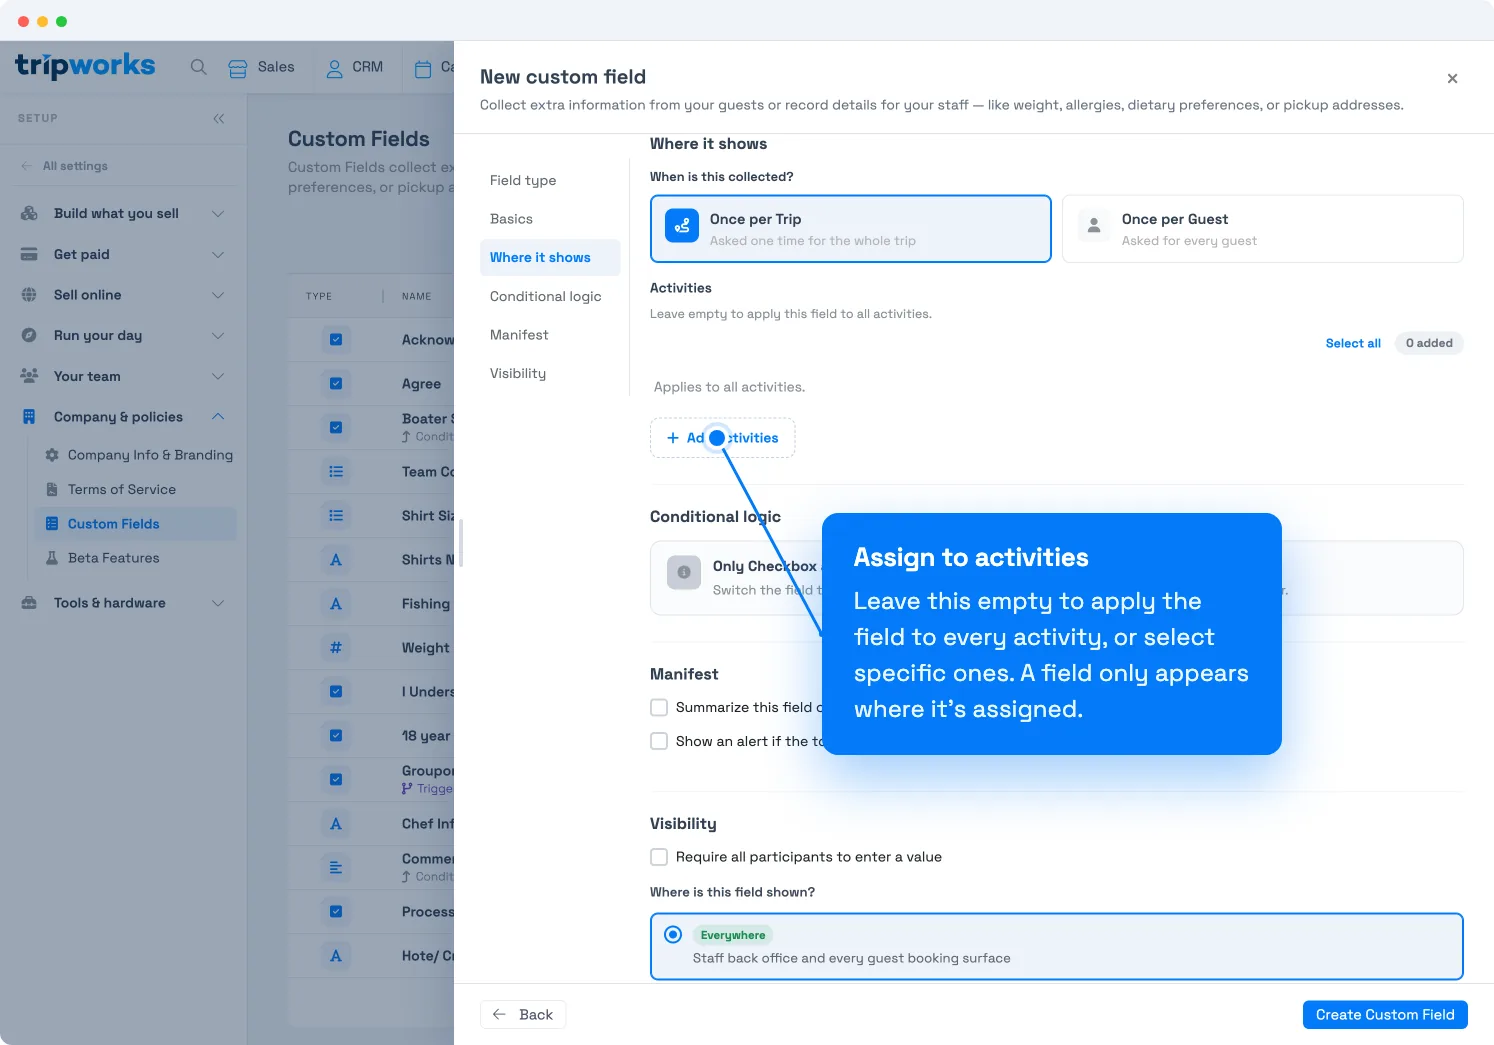Click the back arrow icon by All settings
This screenshot has width=1494, height=1045.
26,166
